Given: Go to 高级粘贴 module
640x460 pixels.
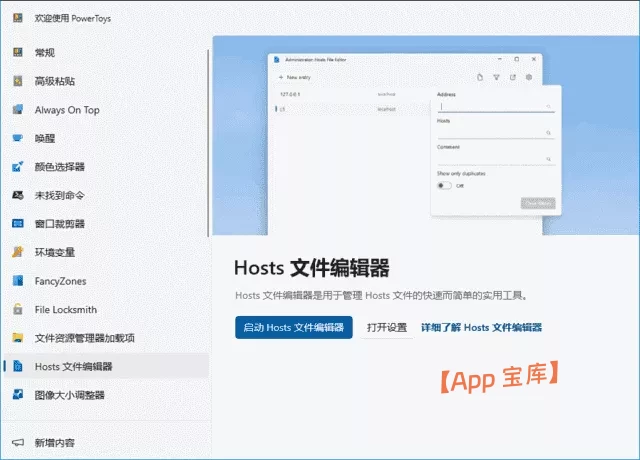Looking at the screenshot, I should pyautogui.click(x=106, y=81).
